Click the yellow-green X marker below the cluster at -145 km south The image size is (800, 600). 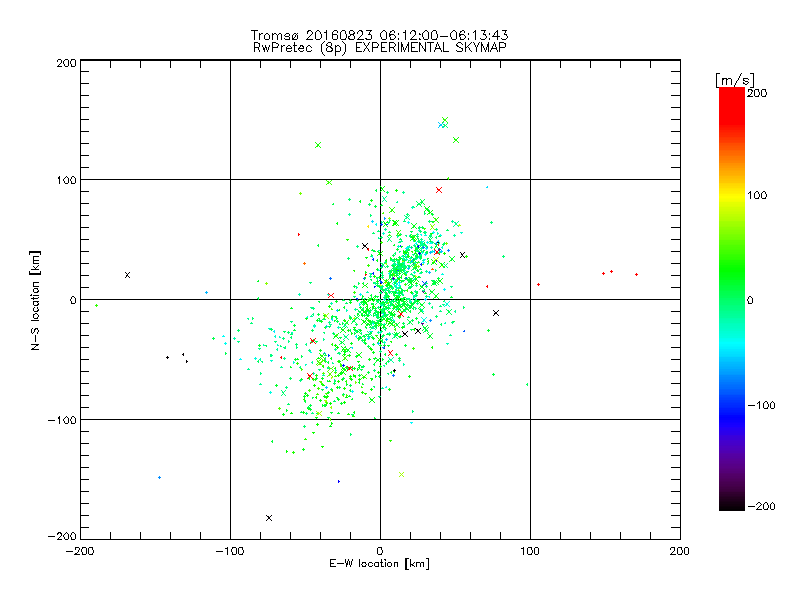(401, 474)
